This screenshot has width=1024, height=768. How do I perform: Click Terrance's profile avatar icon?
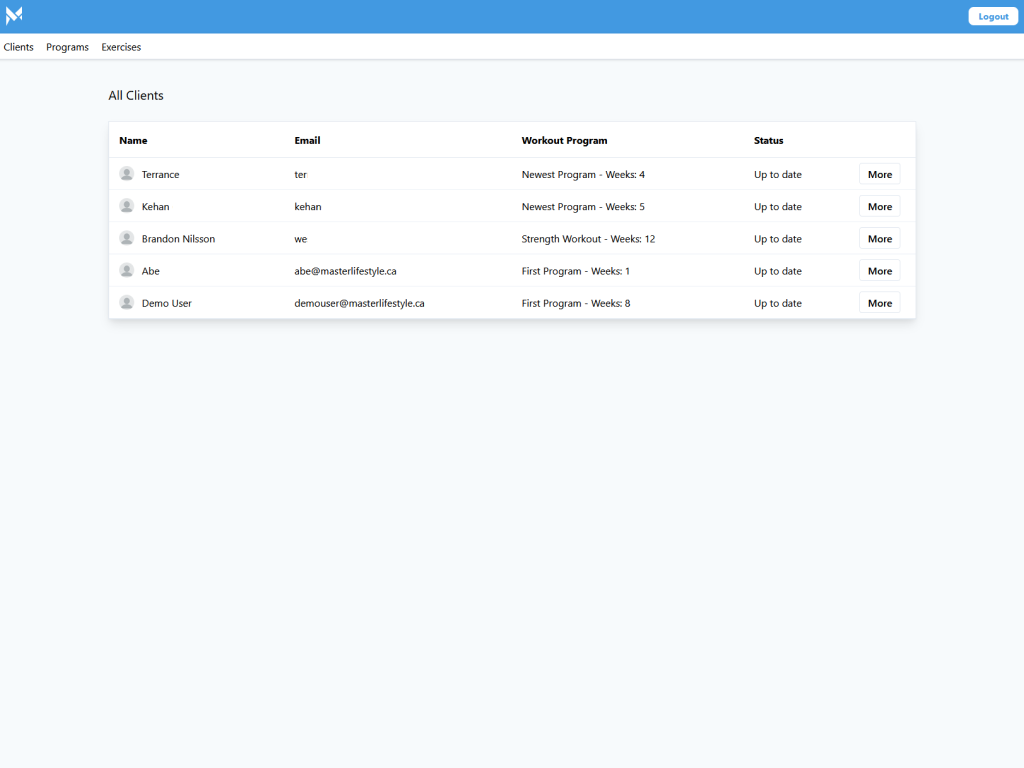pos(126,173)
